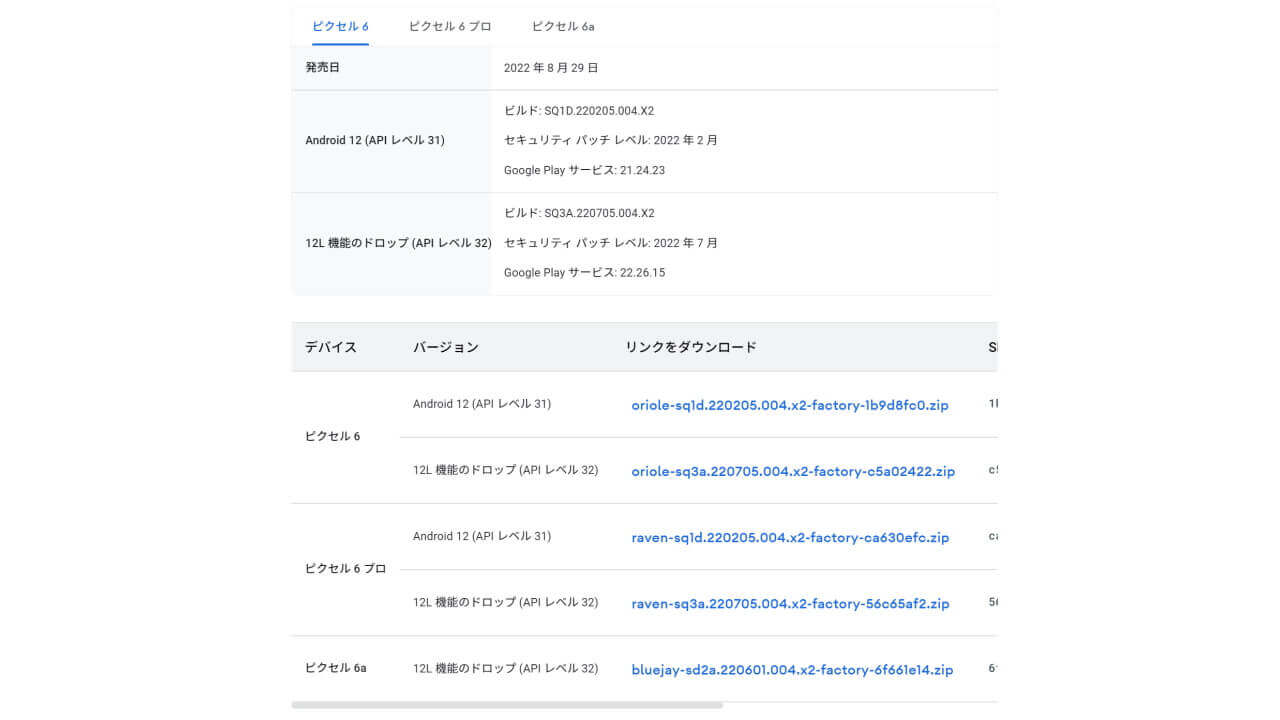Open the bluejay-sd2a.220601.004.x2 factory zip link
Screen dimensions: 1280x720
click(x=792, y=669)
